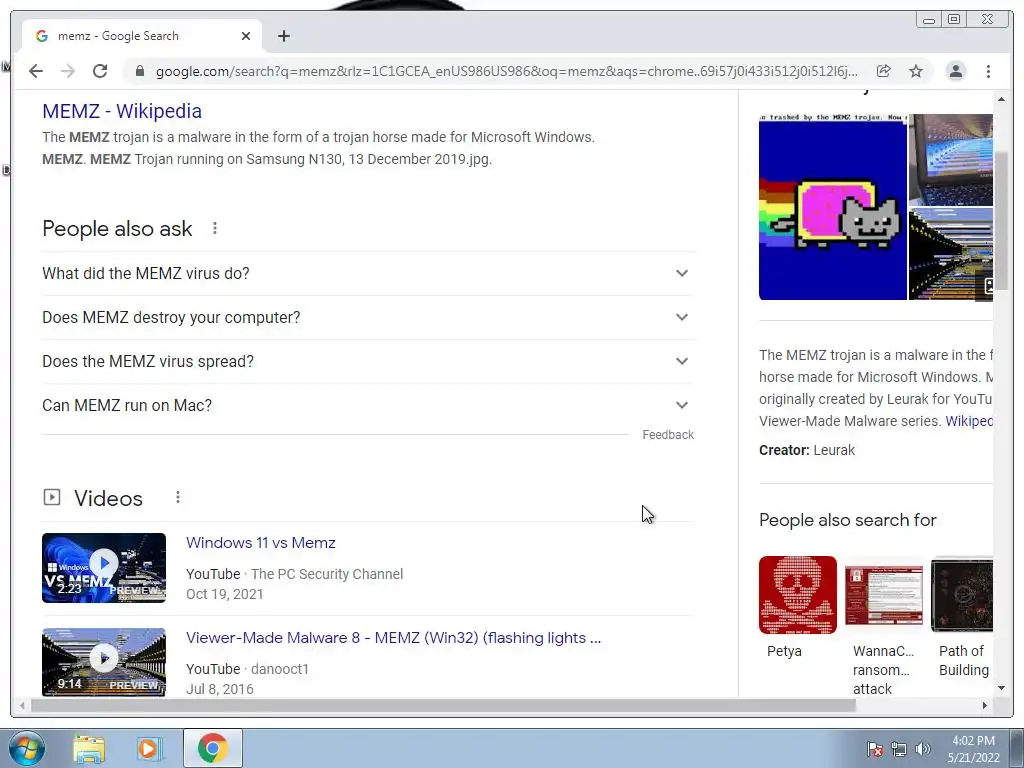Select the Petya related search card
This screenshot has width=1024, height=768.
[x=797, y=607]
